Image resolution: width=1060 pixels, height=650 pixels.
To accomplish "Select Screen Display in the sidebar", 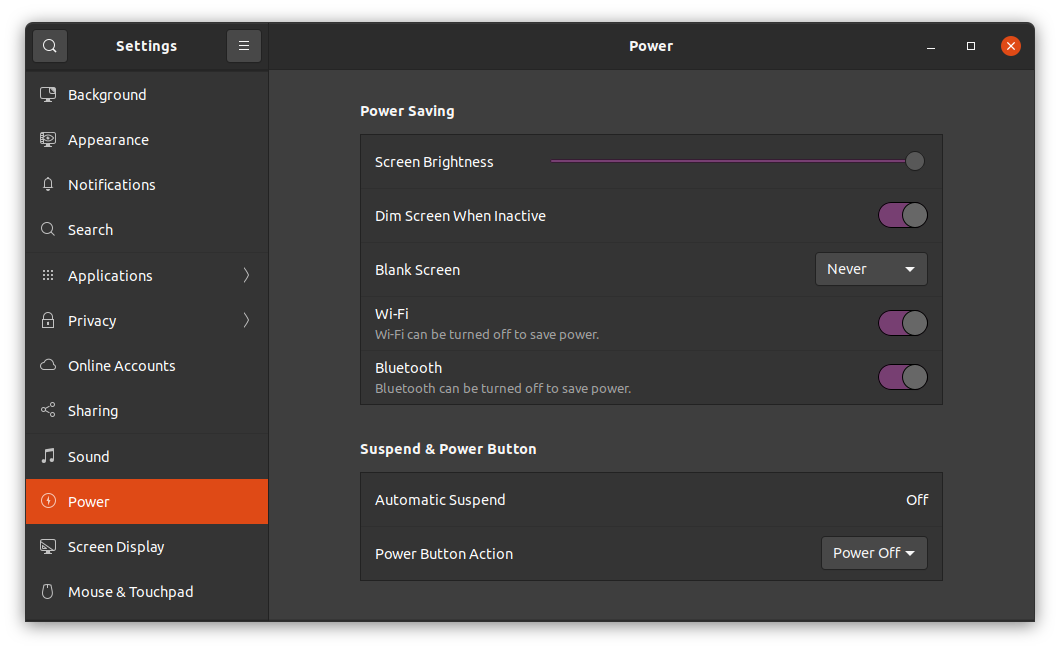I will point(116,547).
